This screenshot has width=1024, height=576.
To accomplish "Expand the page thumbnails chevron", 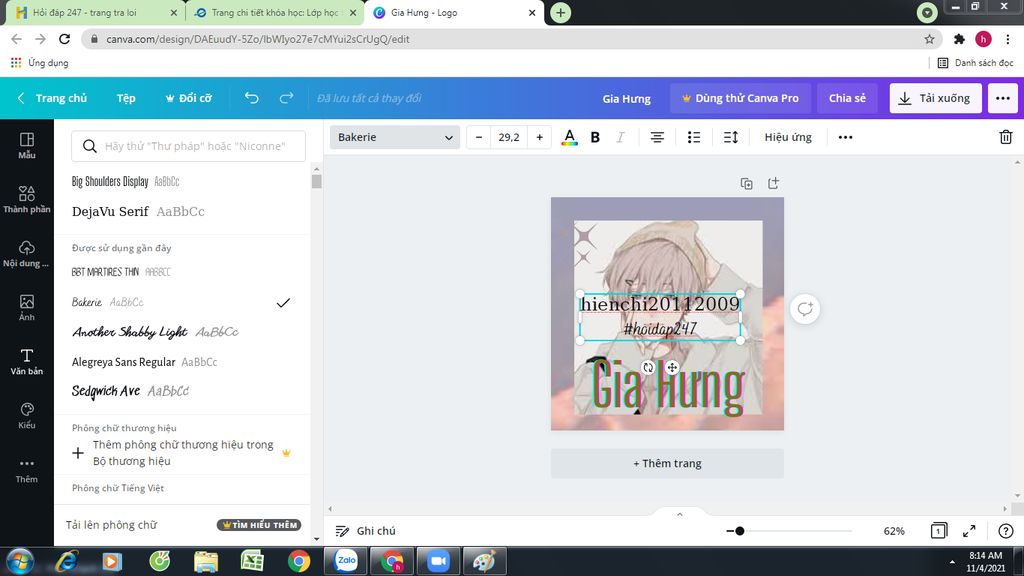I will (x=679, y=515).
